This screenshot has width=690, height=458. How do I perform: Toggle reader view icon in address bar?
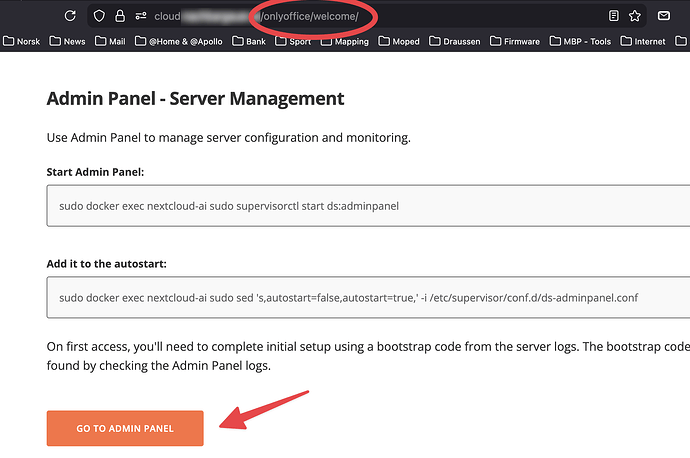(x=613, y=16)
